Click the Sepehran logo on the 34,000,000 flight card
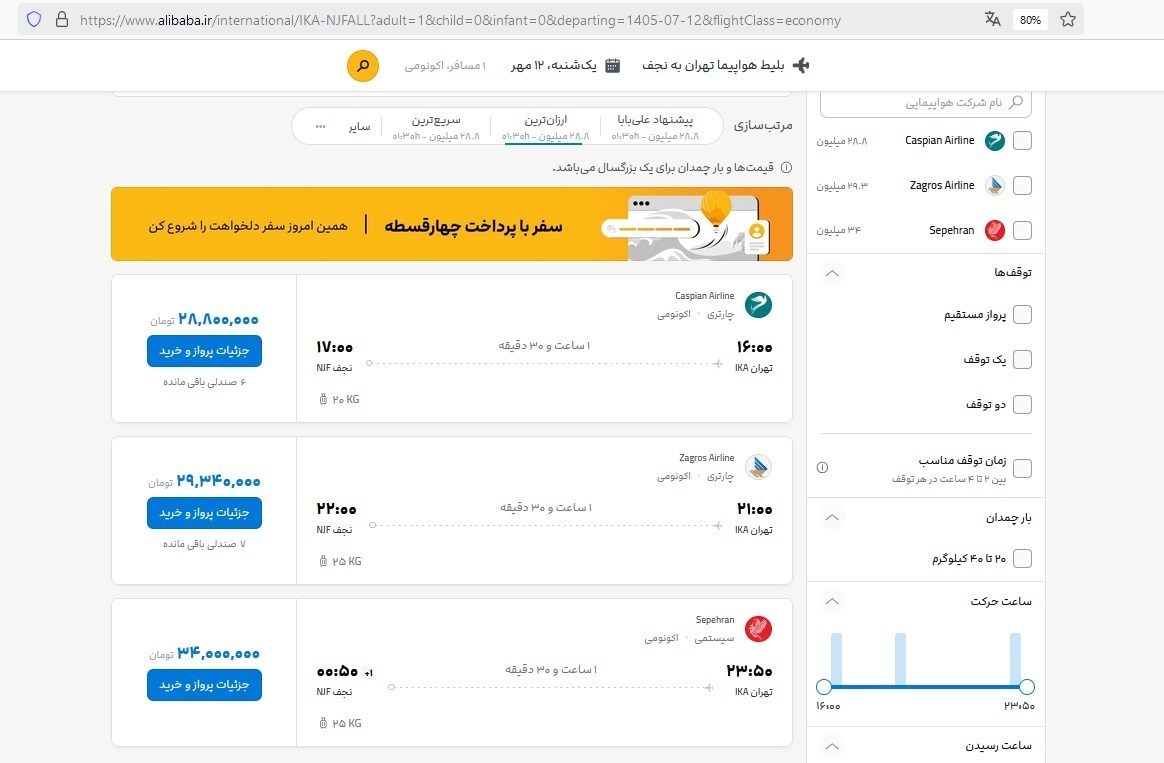 click(758, 629)
